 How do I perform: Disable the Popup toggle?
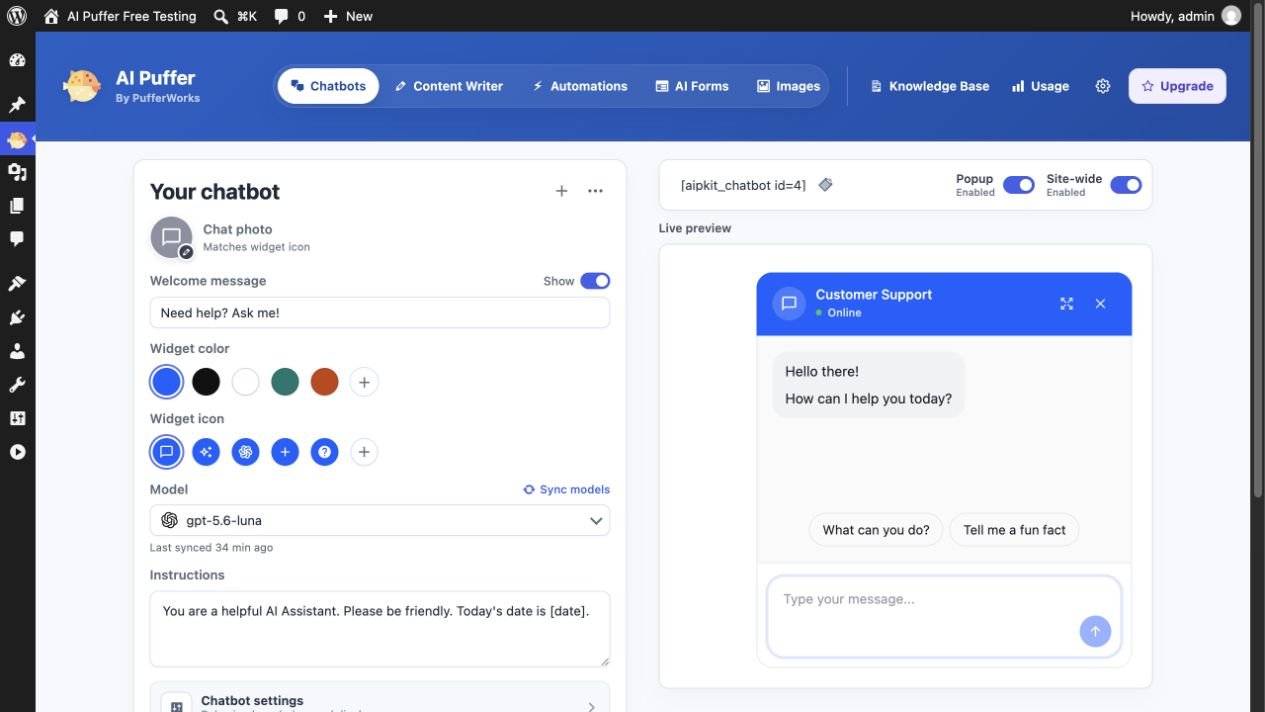point(1019,185)
